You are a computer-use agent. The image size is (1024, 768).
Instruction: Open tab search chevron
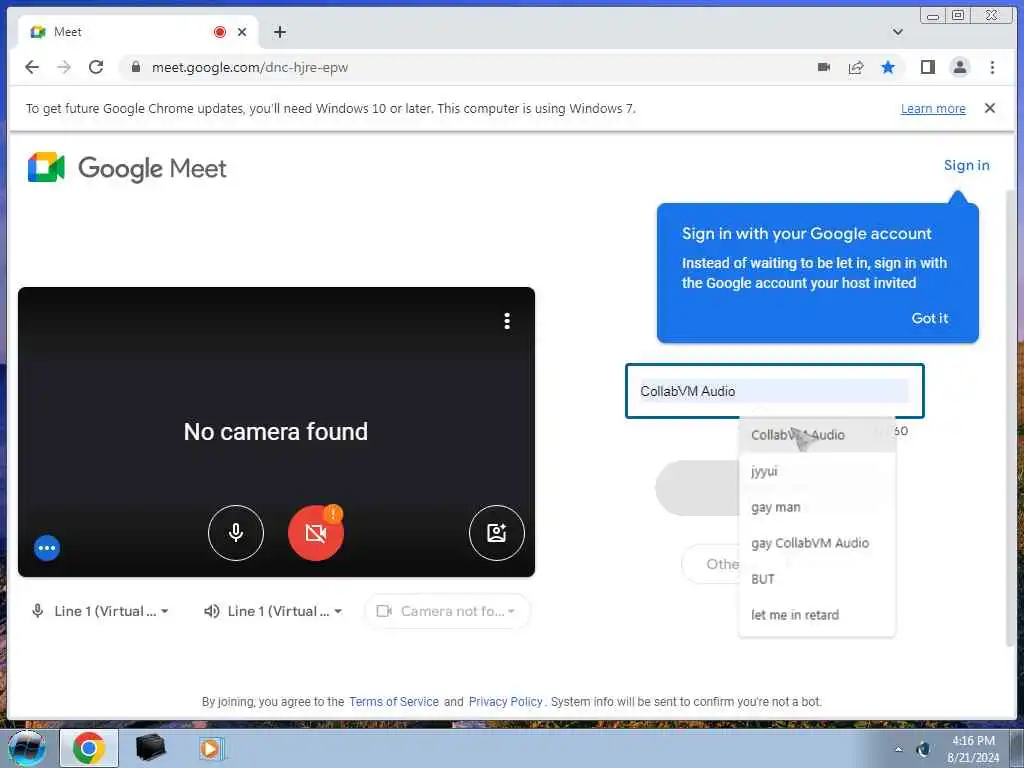tap(897, 32)
